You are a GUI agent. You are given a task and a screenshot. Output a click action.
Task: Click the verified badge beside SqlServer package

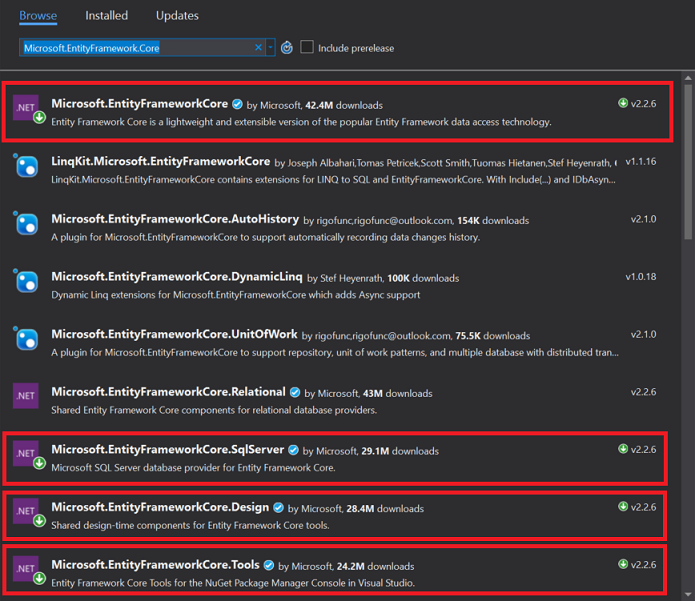click(x=293, y=450)
